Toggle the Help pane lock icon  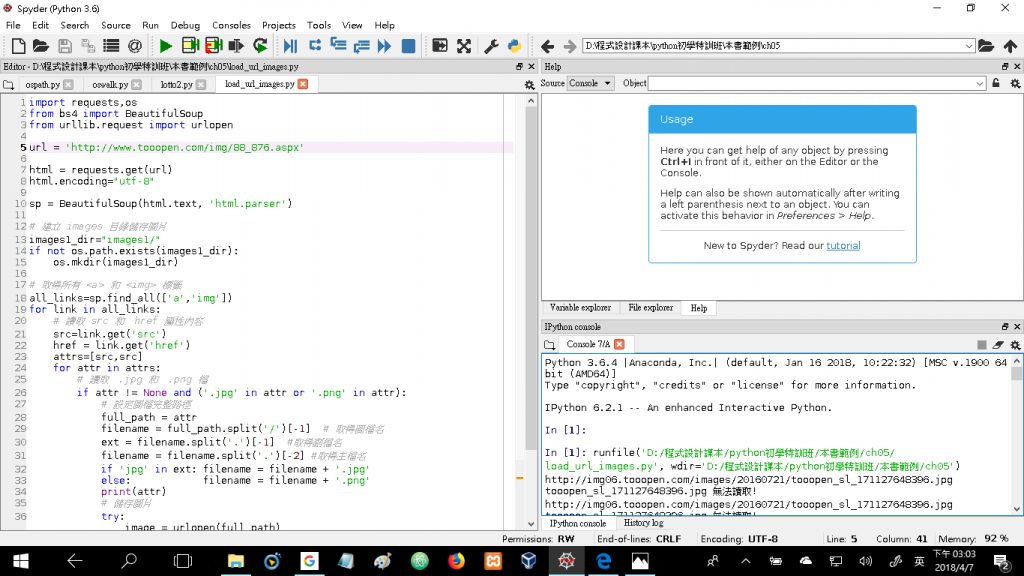tap(995, 84)
